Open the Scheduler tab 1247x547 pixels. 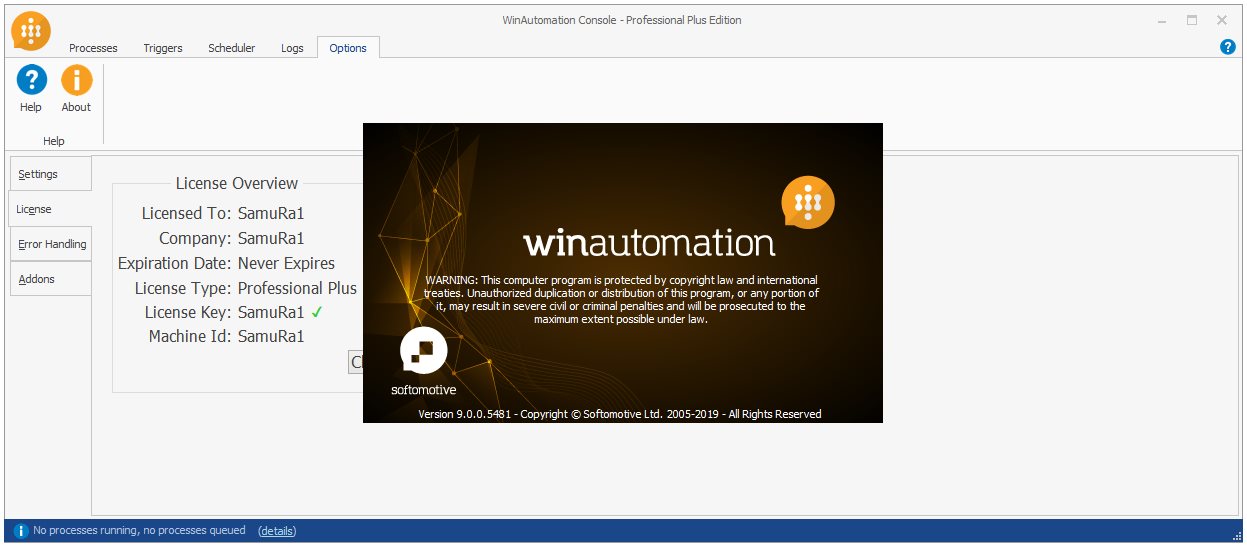[231, 48]
